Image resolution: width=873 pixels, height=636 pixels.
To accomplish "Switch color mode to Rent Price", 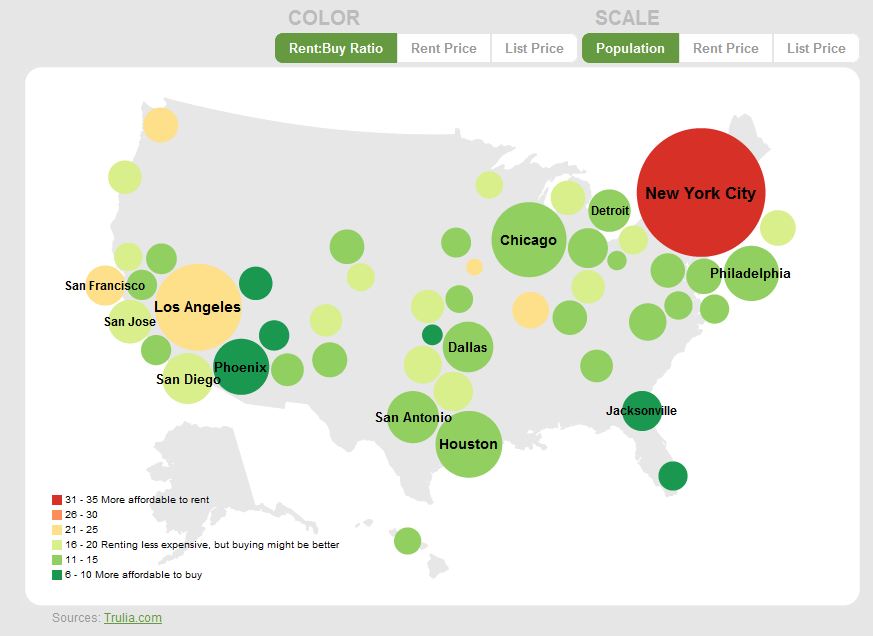I will tap(444, 48).
